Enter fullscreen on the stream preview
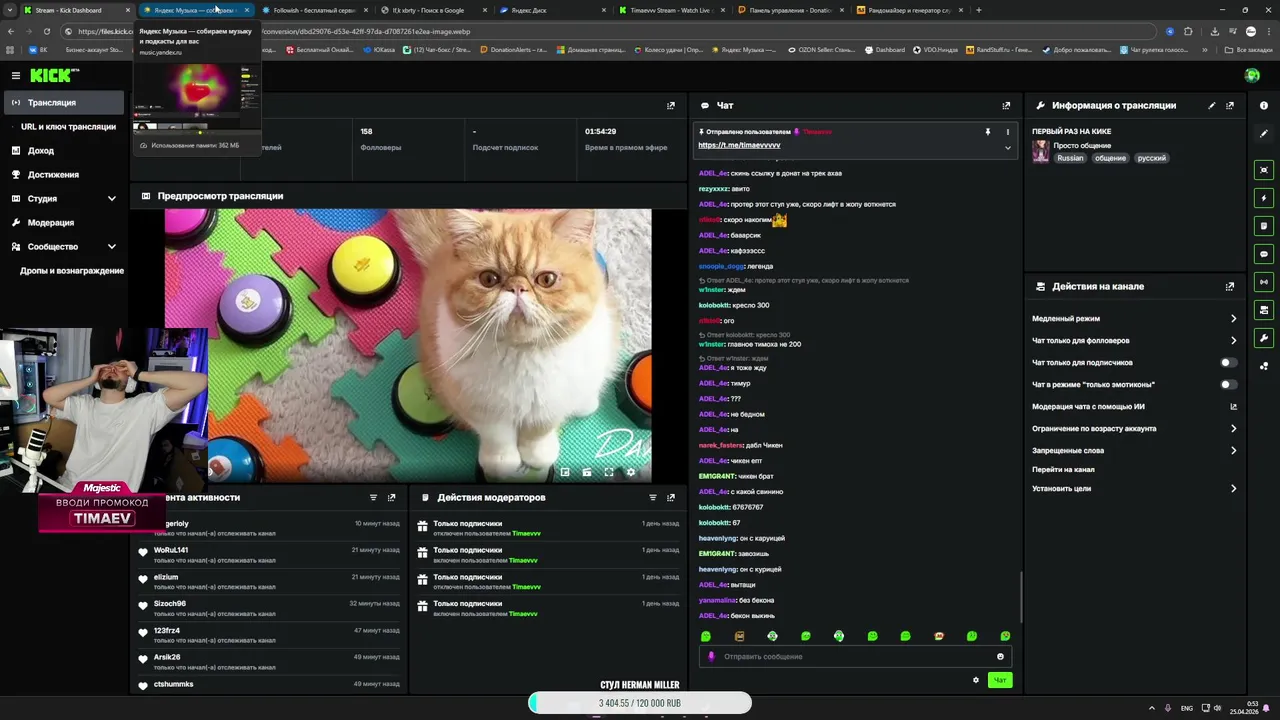This screenshot has height=720, width=1280. 609,472
